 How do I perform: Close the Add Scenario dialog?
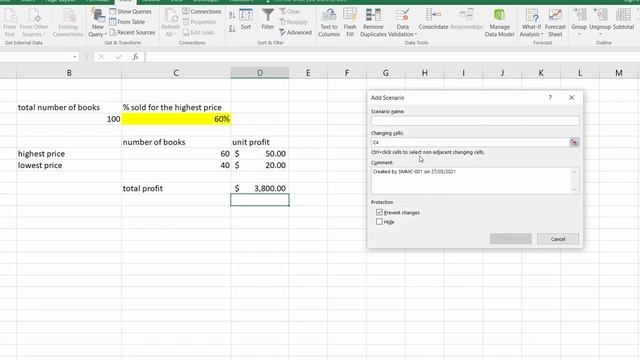571,98
